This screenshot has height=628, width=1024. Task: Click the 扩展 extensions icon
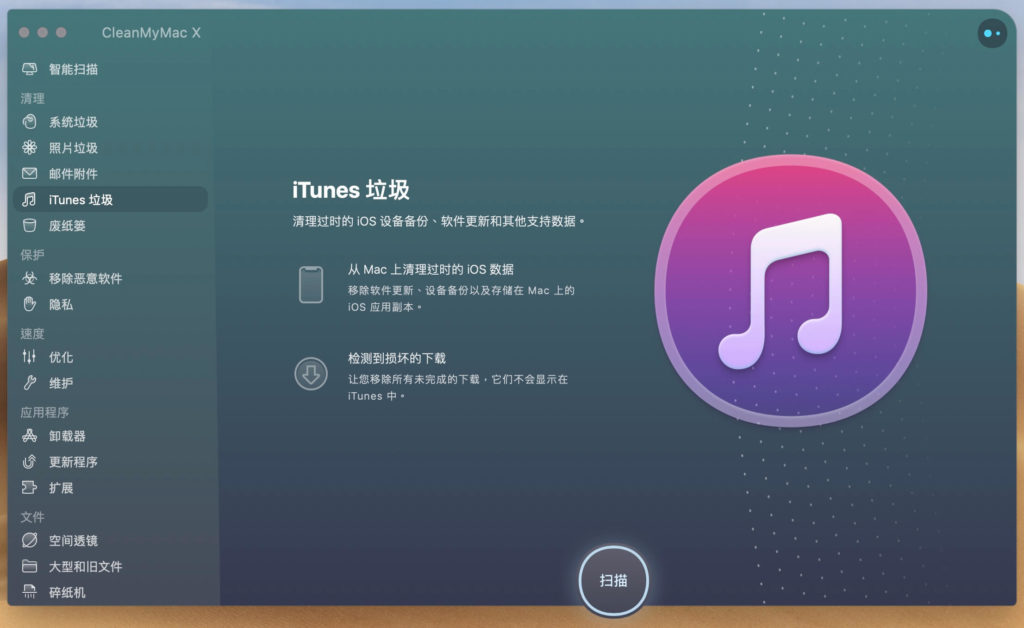[29, 488]
